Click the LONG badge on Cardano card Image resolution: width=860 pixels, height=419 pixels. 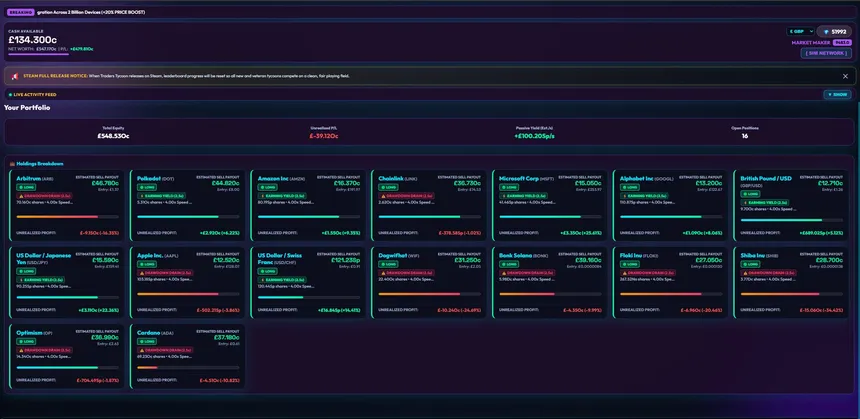coord(146,341)
